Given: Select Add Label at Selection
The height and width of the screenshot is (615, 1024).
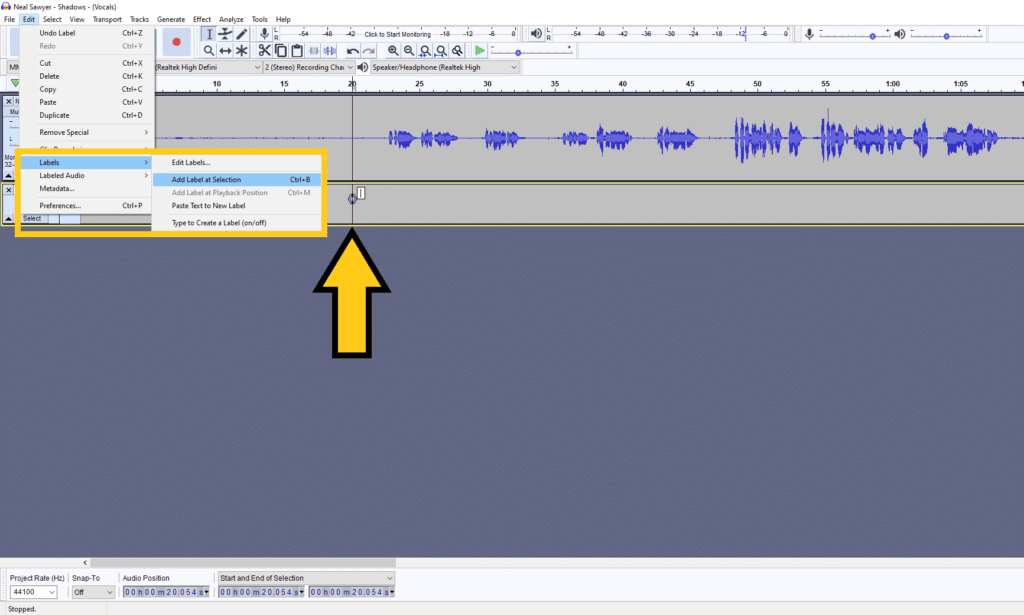Looking at the screenshot, I should 205,179.
